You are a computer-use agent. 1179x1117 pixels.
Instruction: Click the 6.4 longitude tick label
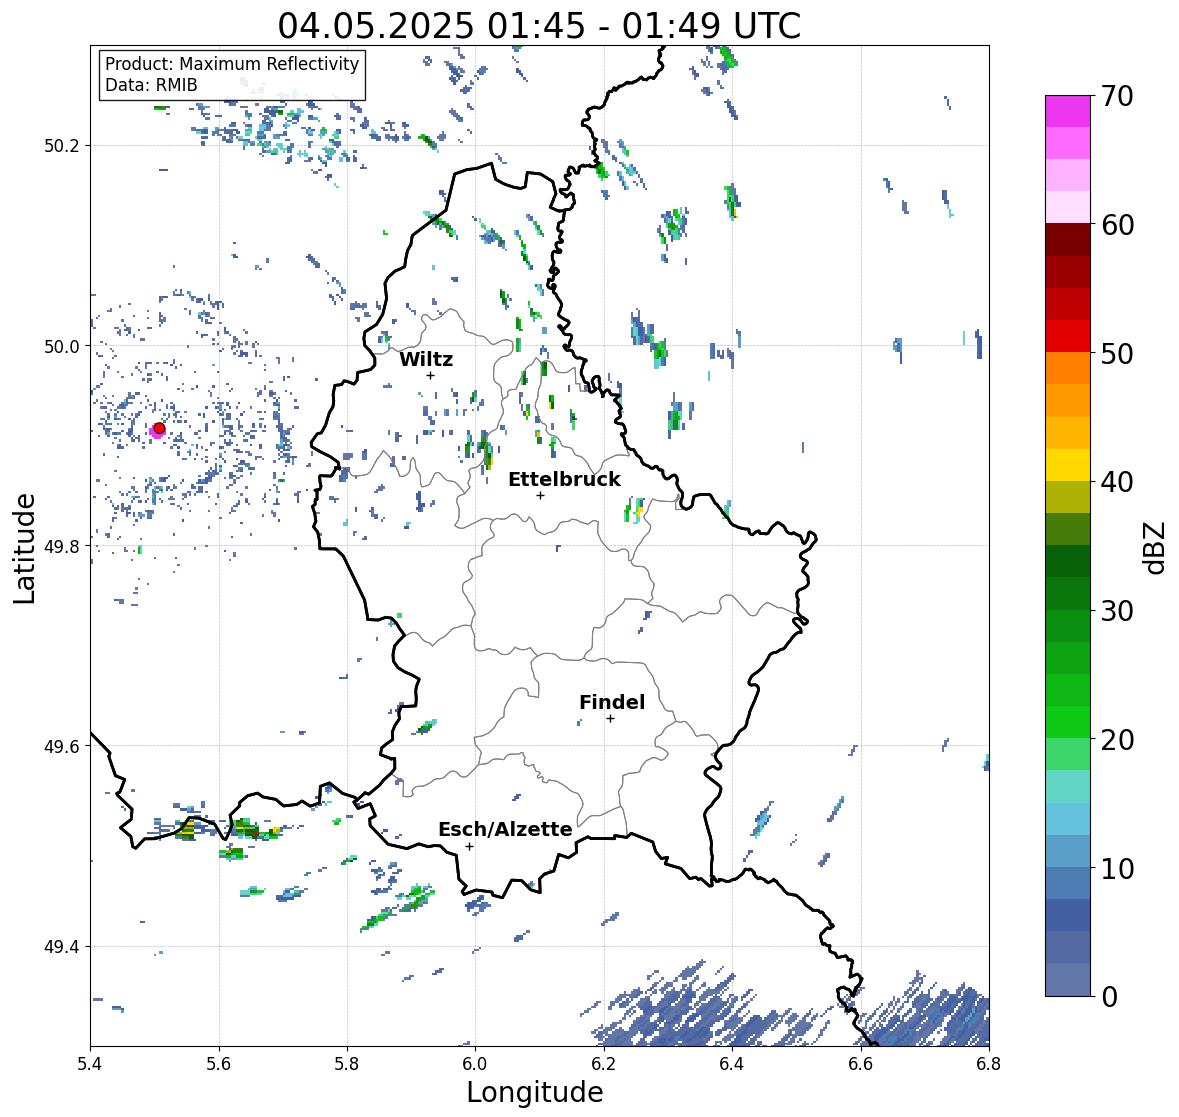732,1063
